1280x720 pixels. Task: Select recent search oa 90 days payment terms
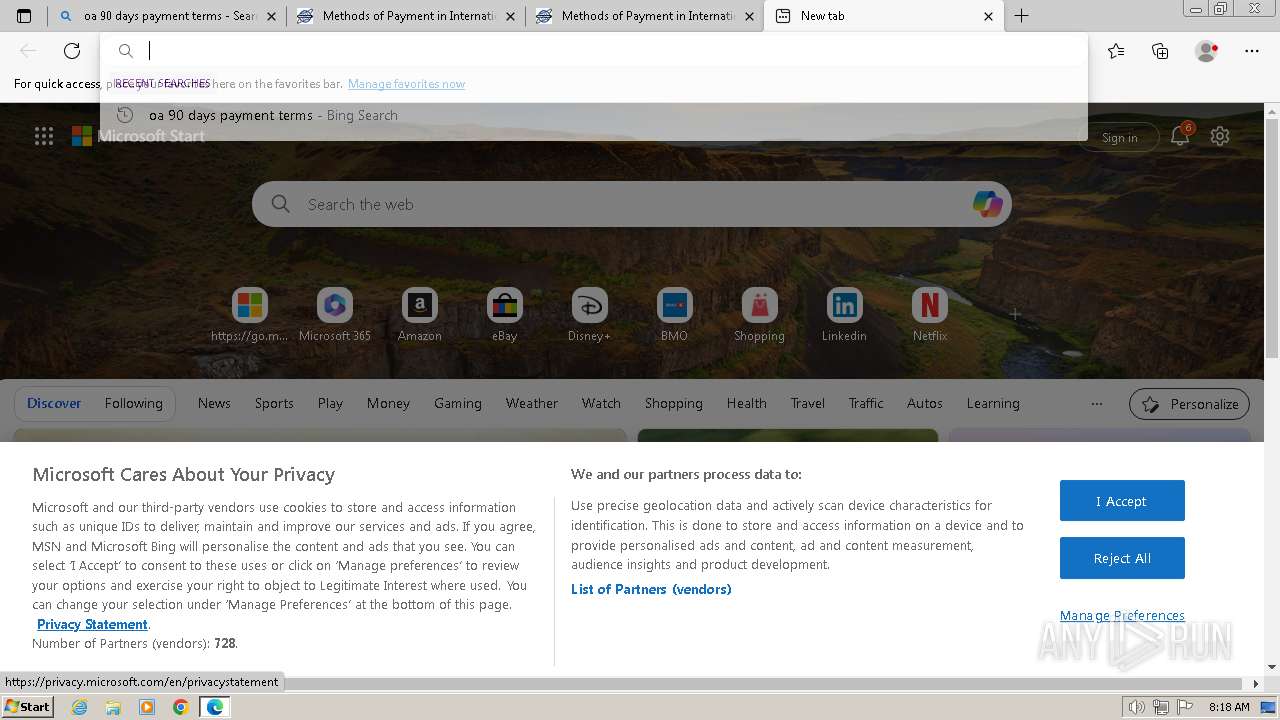pos(594,115)
